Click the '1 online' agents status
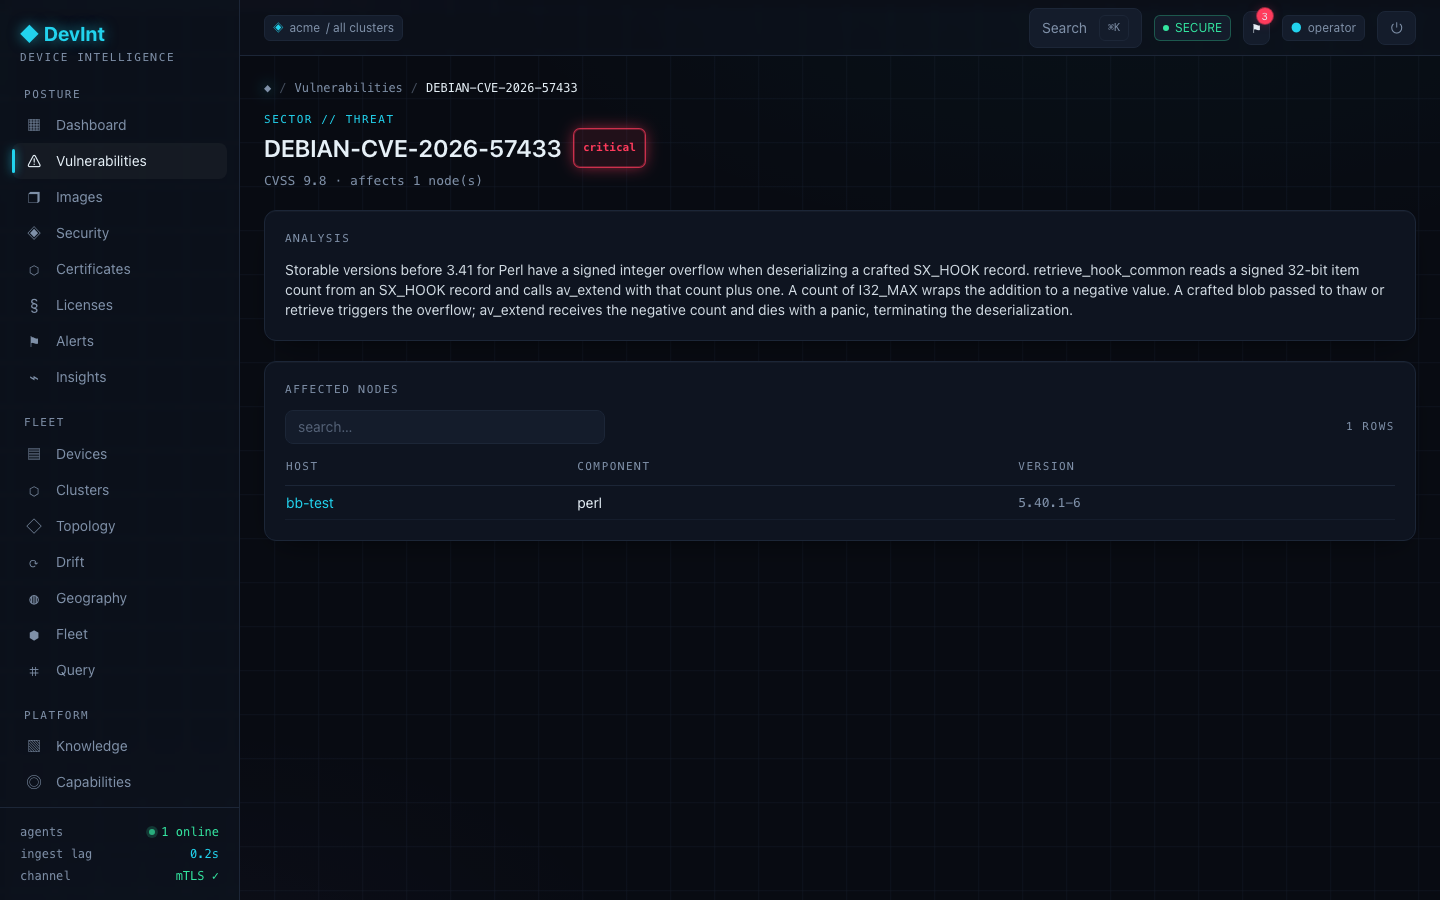1440x900 pixels. [x=183, y=832]
